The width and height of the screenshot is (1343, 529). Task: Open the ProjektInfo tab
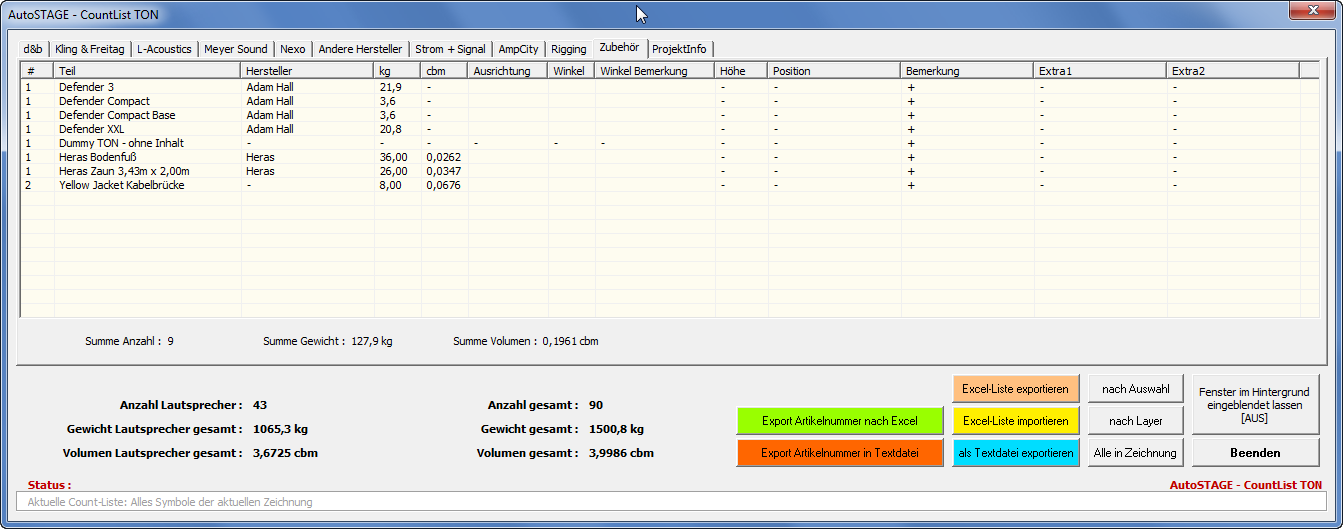[679, 49]
